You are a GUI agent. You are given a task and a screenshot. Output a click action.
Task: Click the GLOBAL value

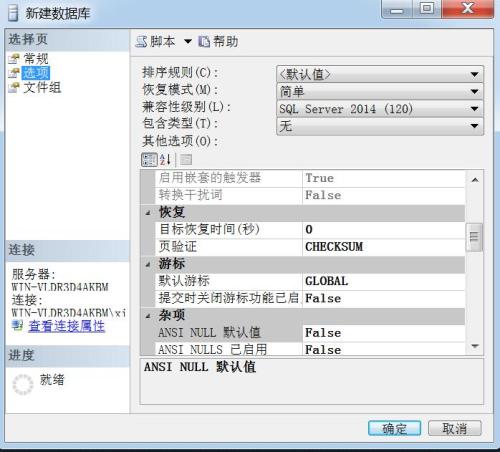point(383,281)
